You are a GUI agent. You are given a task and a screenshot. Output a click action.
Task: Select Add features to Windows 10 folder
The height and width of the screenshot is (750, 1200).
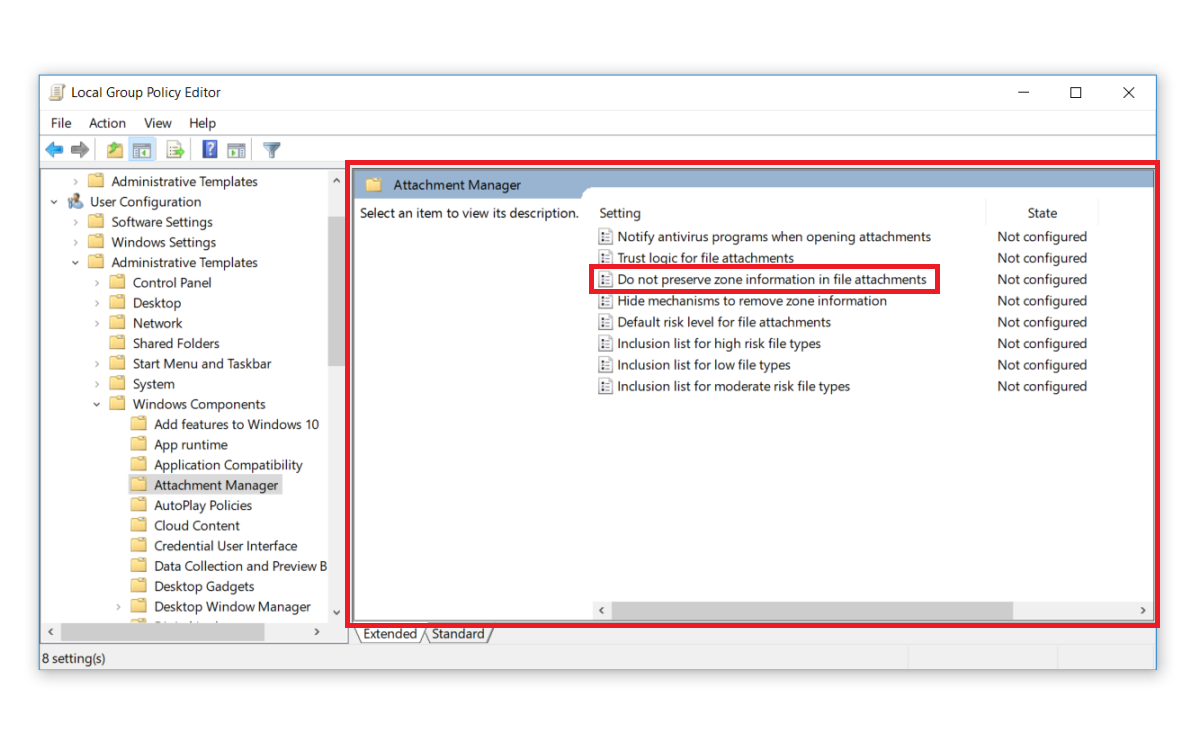click(x=236, y=424)
